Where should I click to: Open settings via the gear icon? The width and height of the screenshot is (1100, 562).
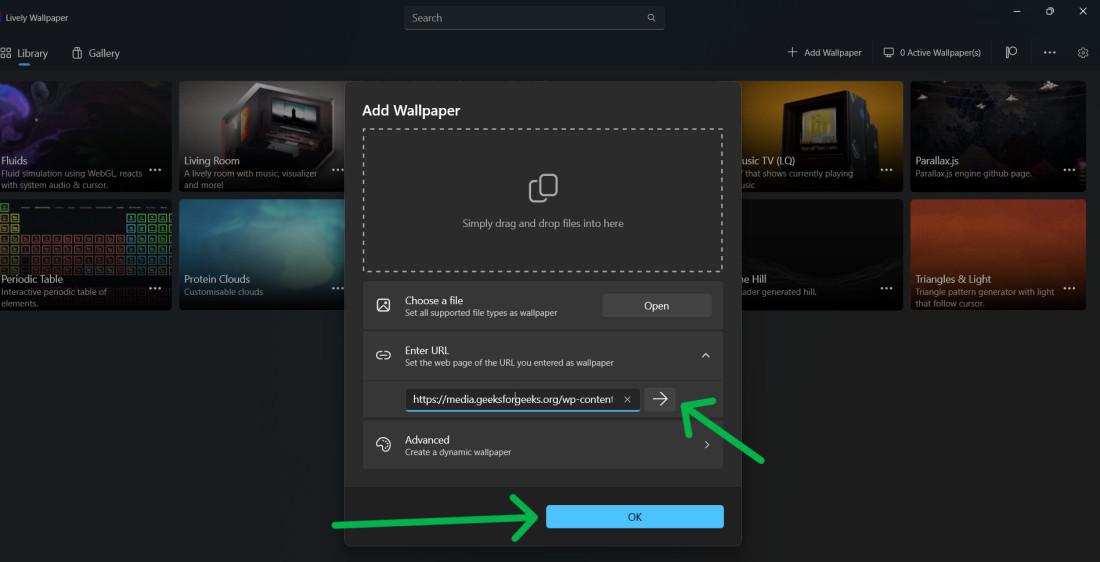click(x=1082, y=53)
